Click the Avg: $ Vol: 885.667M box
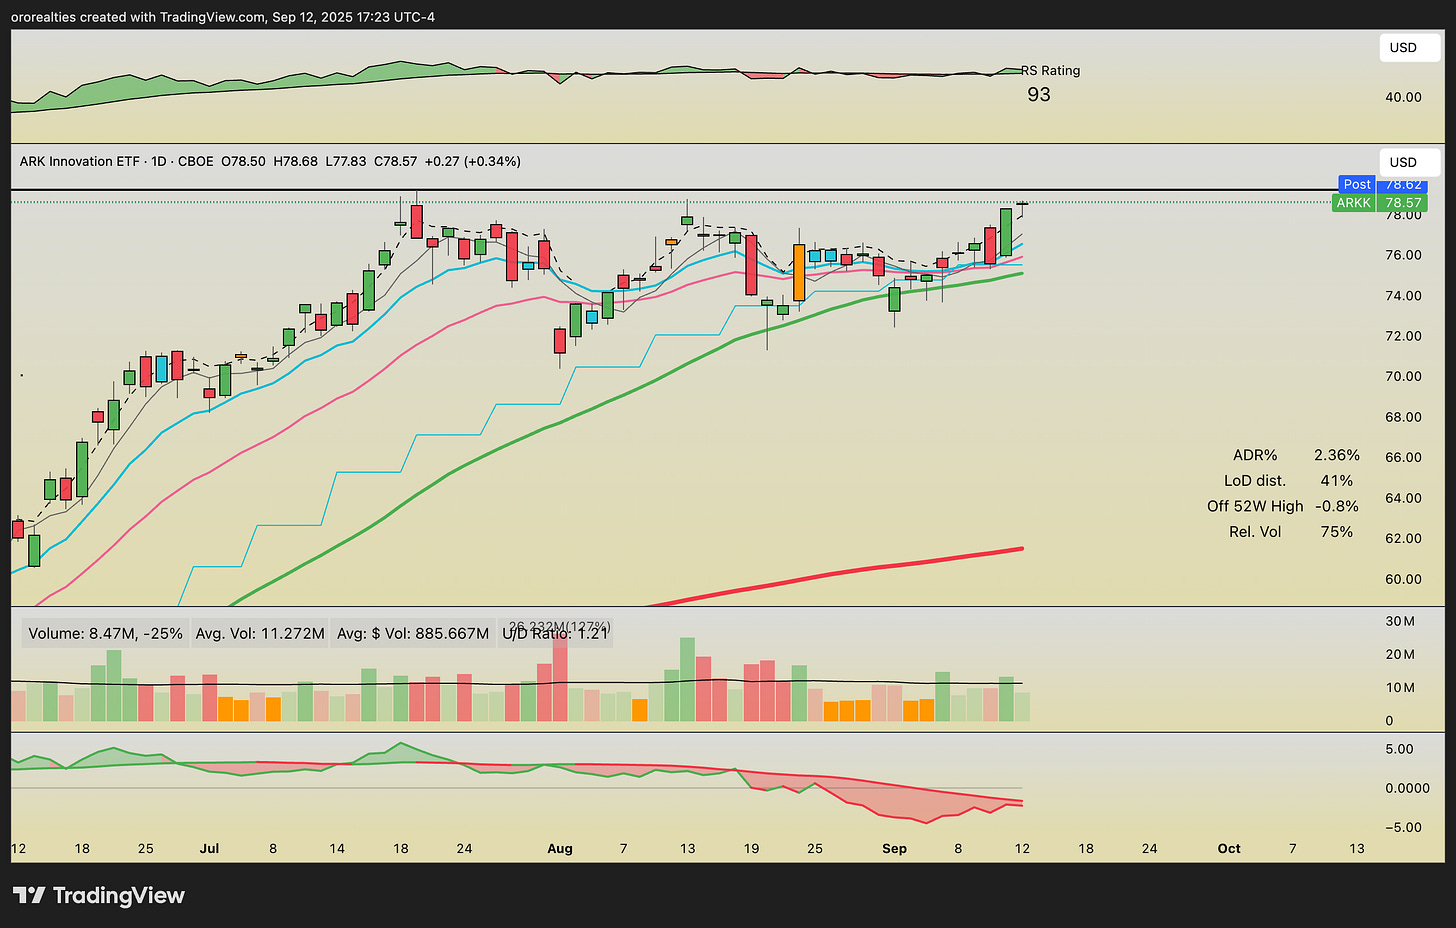1456x928 pixels. click(x=413, y=633)
